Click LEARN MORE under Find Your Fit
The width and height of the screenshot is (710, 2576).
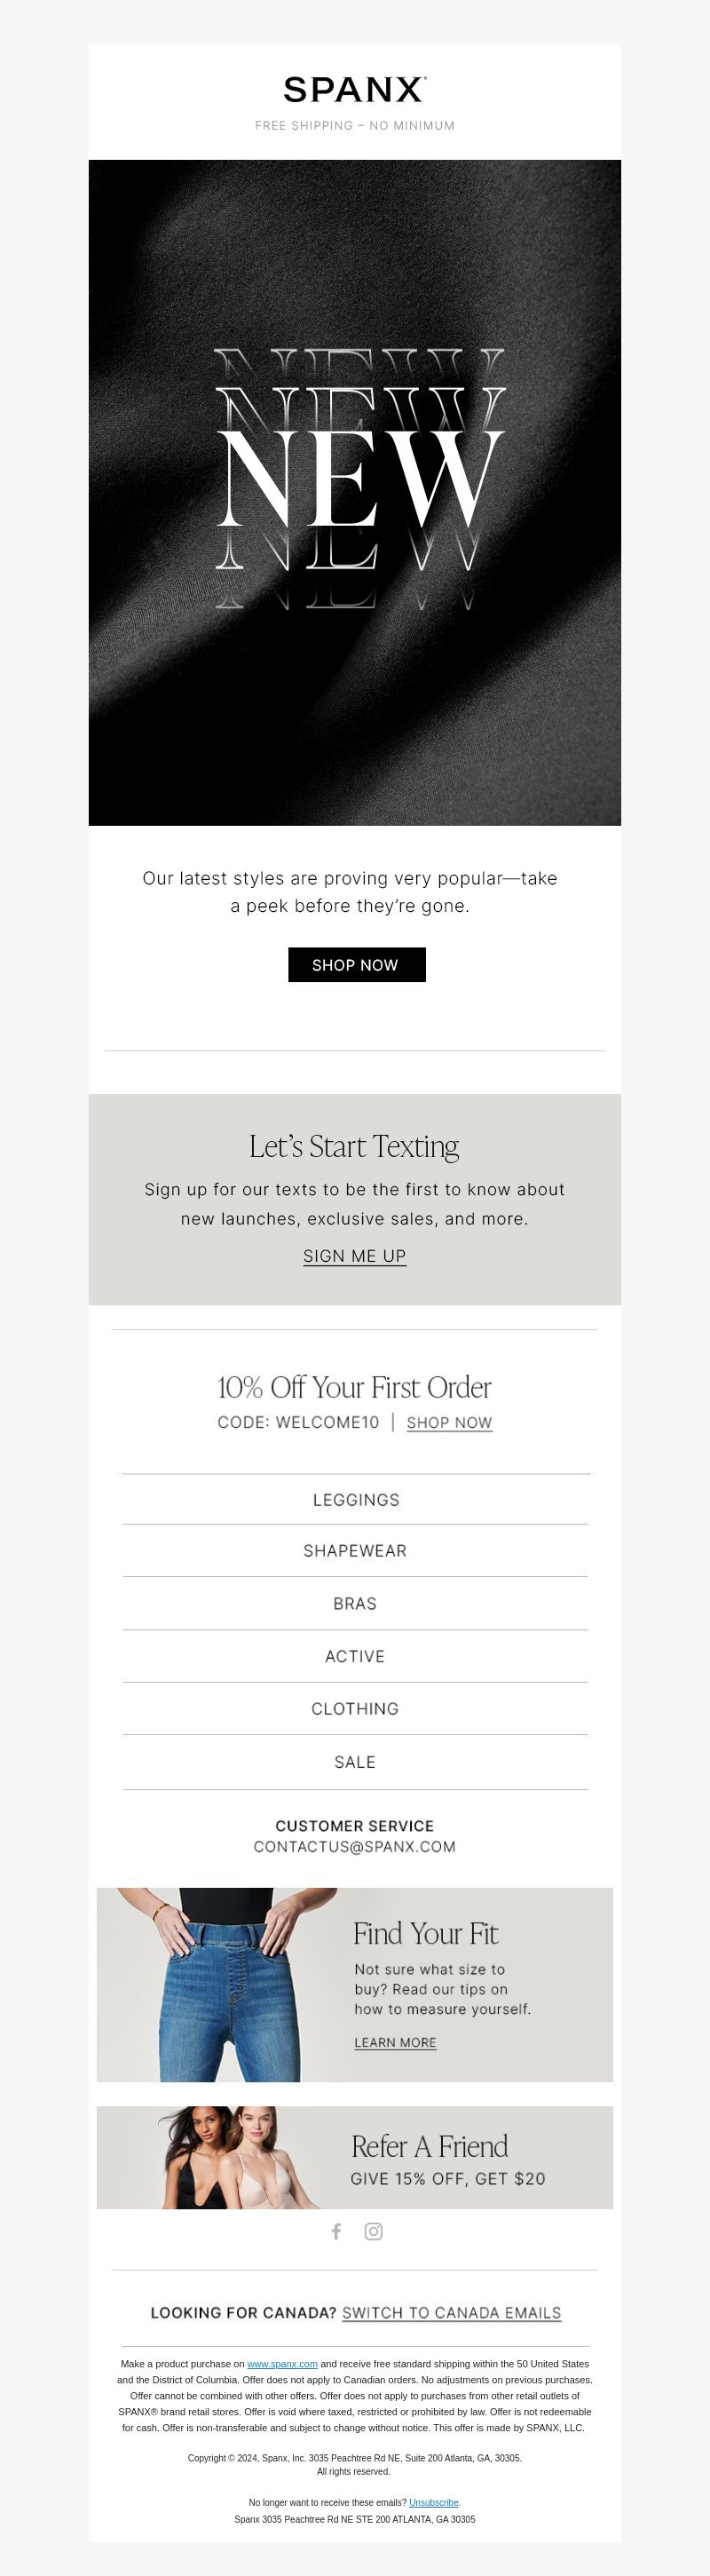tap(395, 2042)
